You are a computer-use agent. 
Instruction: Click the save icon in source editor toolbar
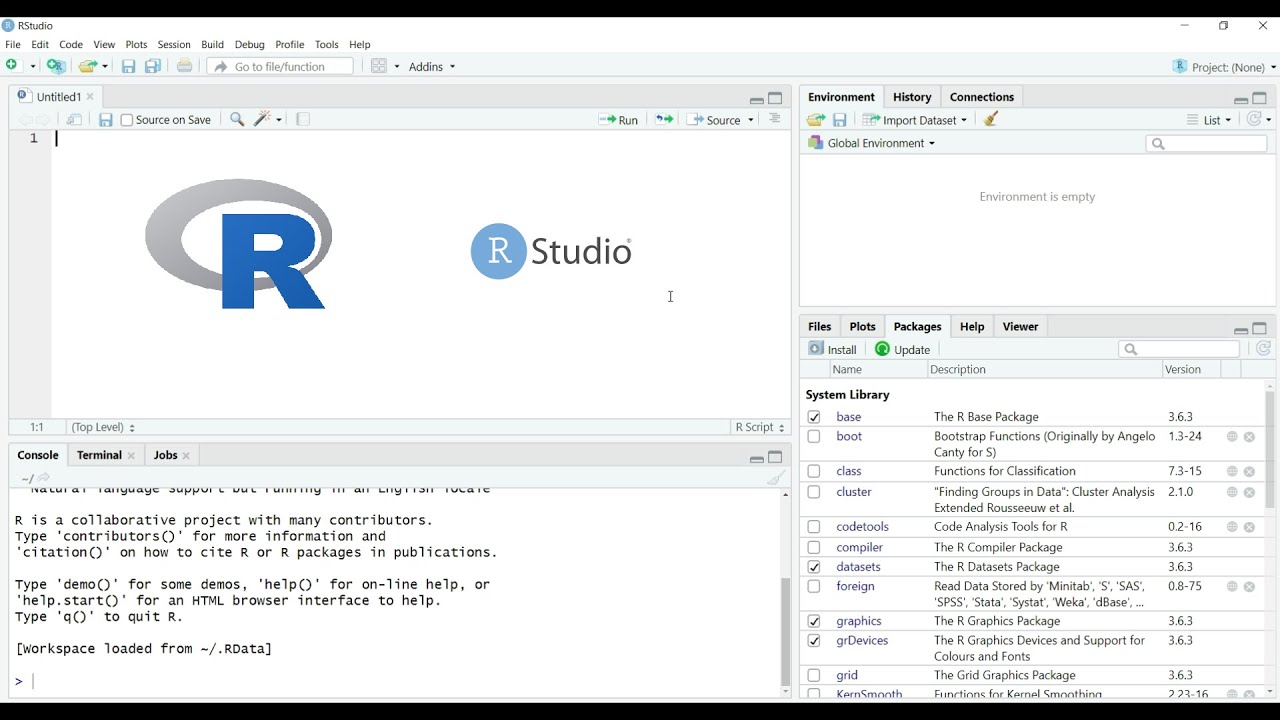tap(105, 120)
